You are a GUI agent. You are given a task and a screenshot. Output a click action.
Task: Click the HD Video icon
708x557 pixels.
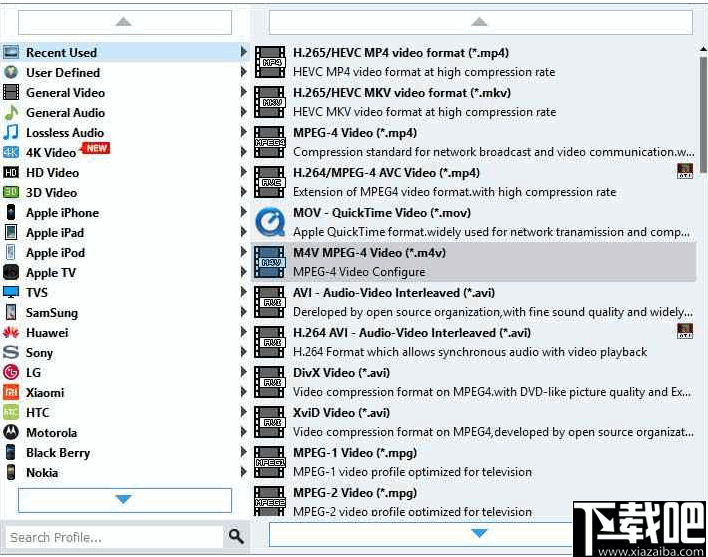coord(11,172)
